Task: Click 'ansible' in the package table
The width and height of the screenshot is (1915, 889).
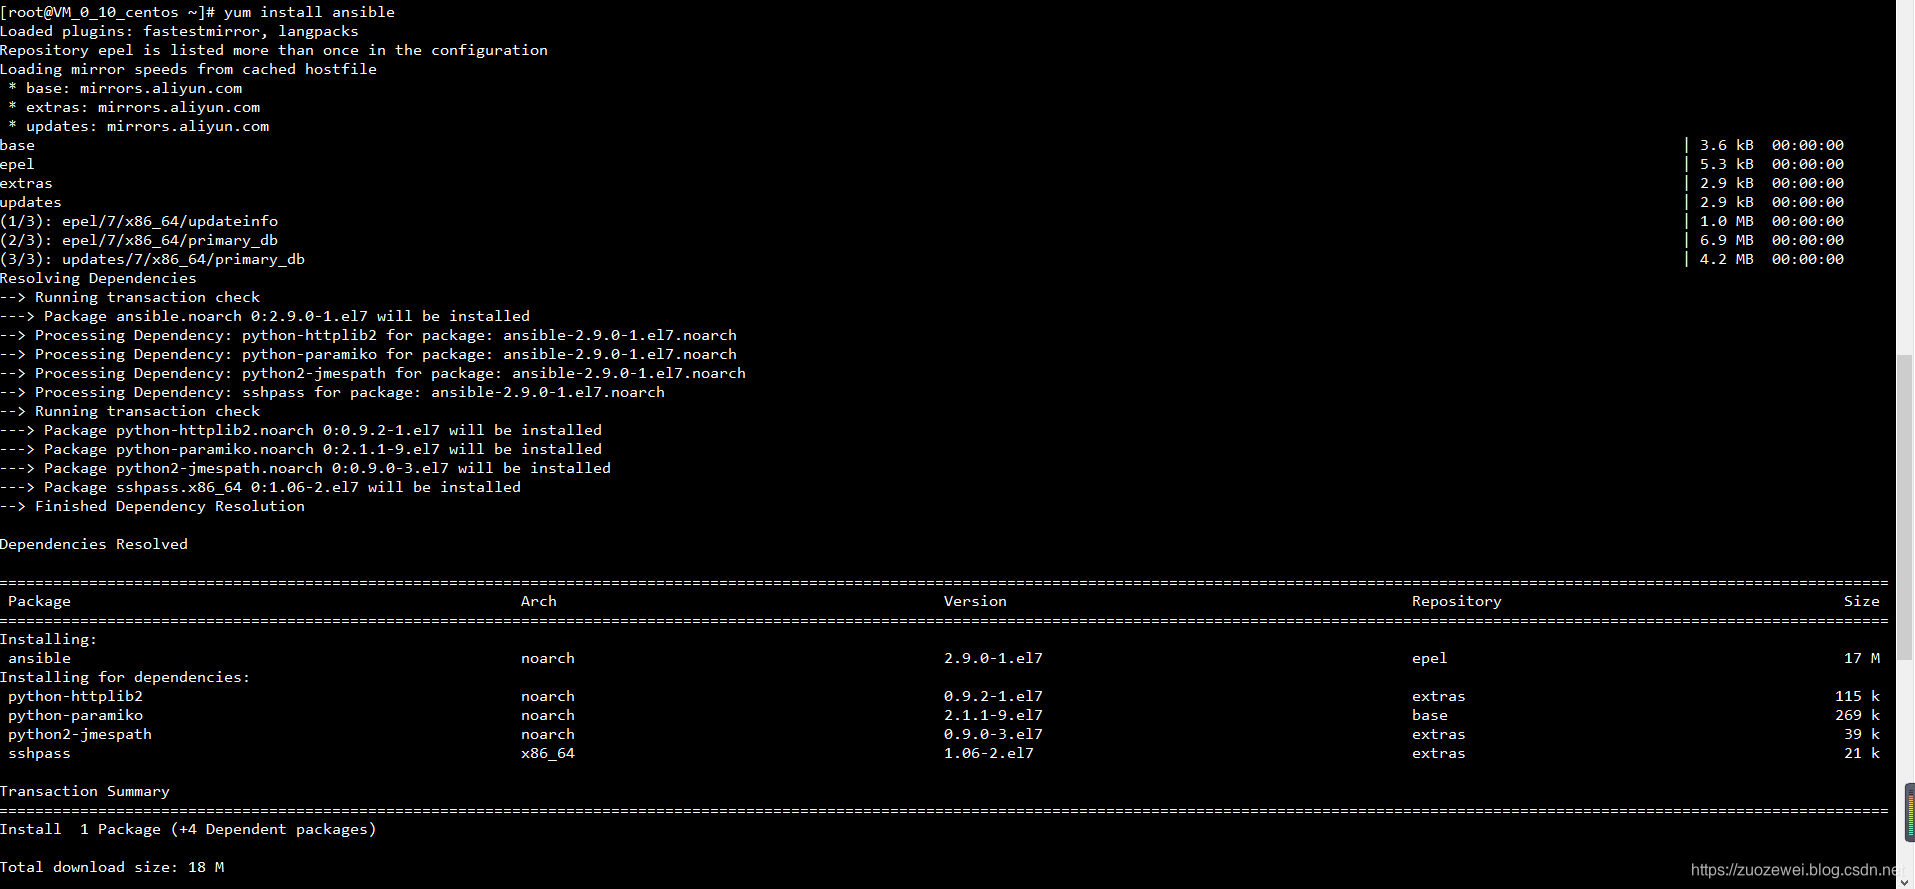Action: point(39,658)
